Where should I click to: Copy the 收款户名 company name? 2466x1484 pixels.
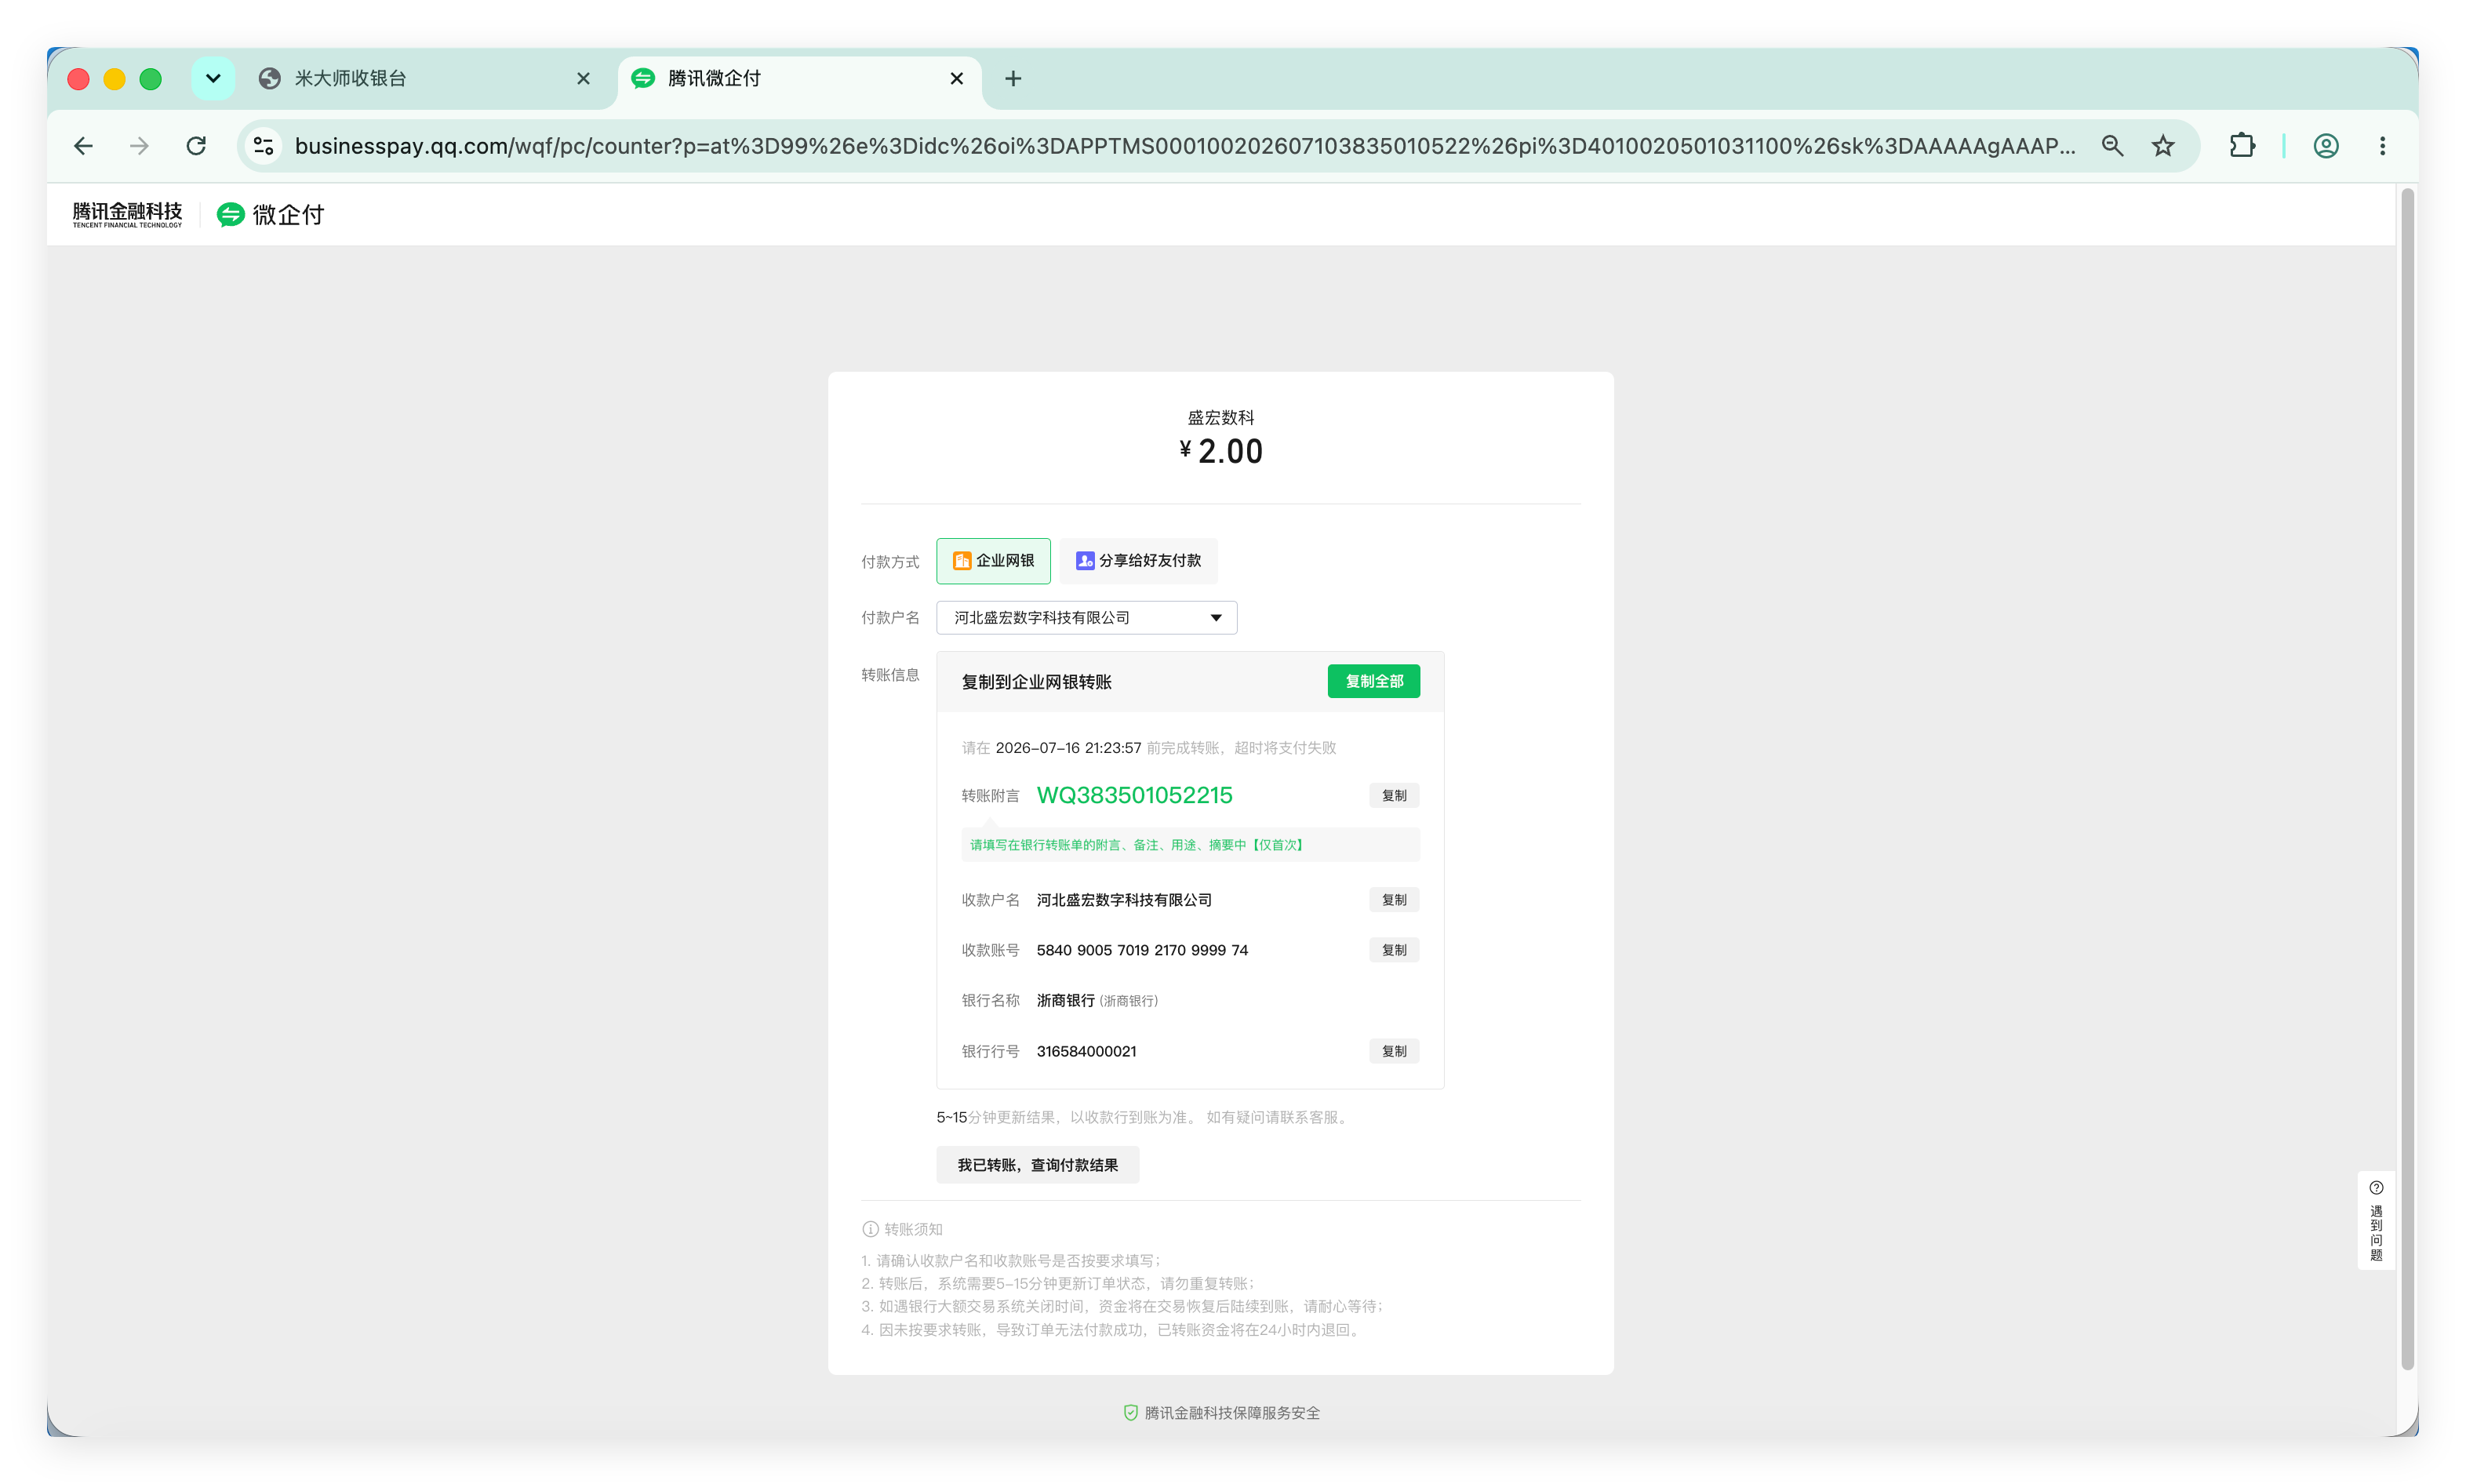[1394, 899]
